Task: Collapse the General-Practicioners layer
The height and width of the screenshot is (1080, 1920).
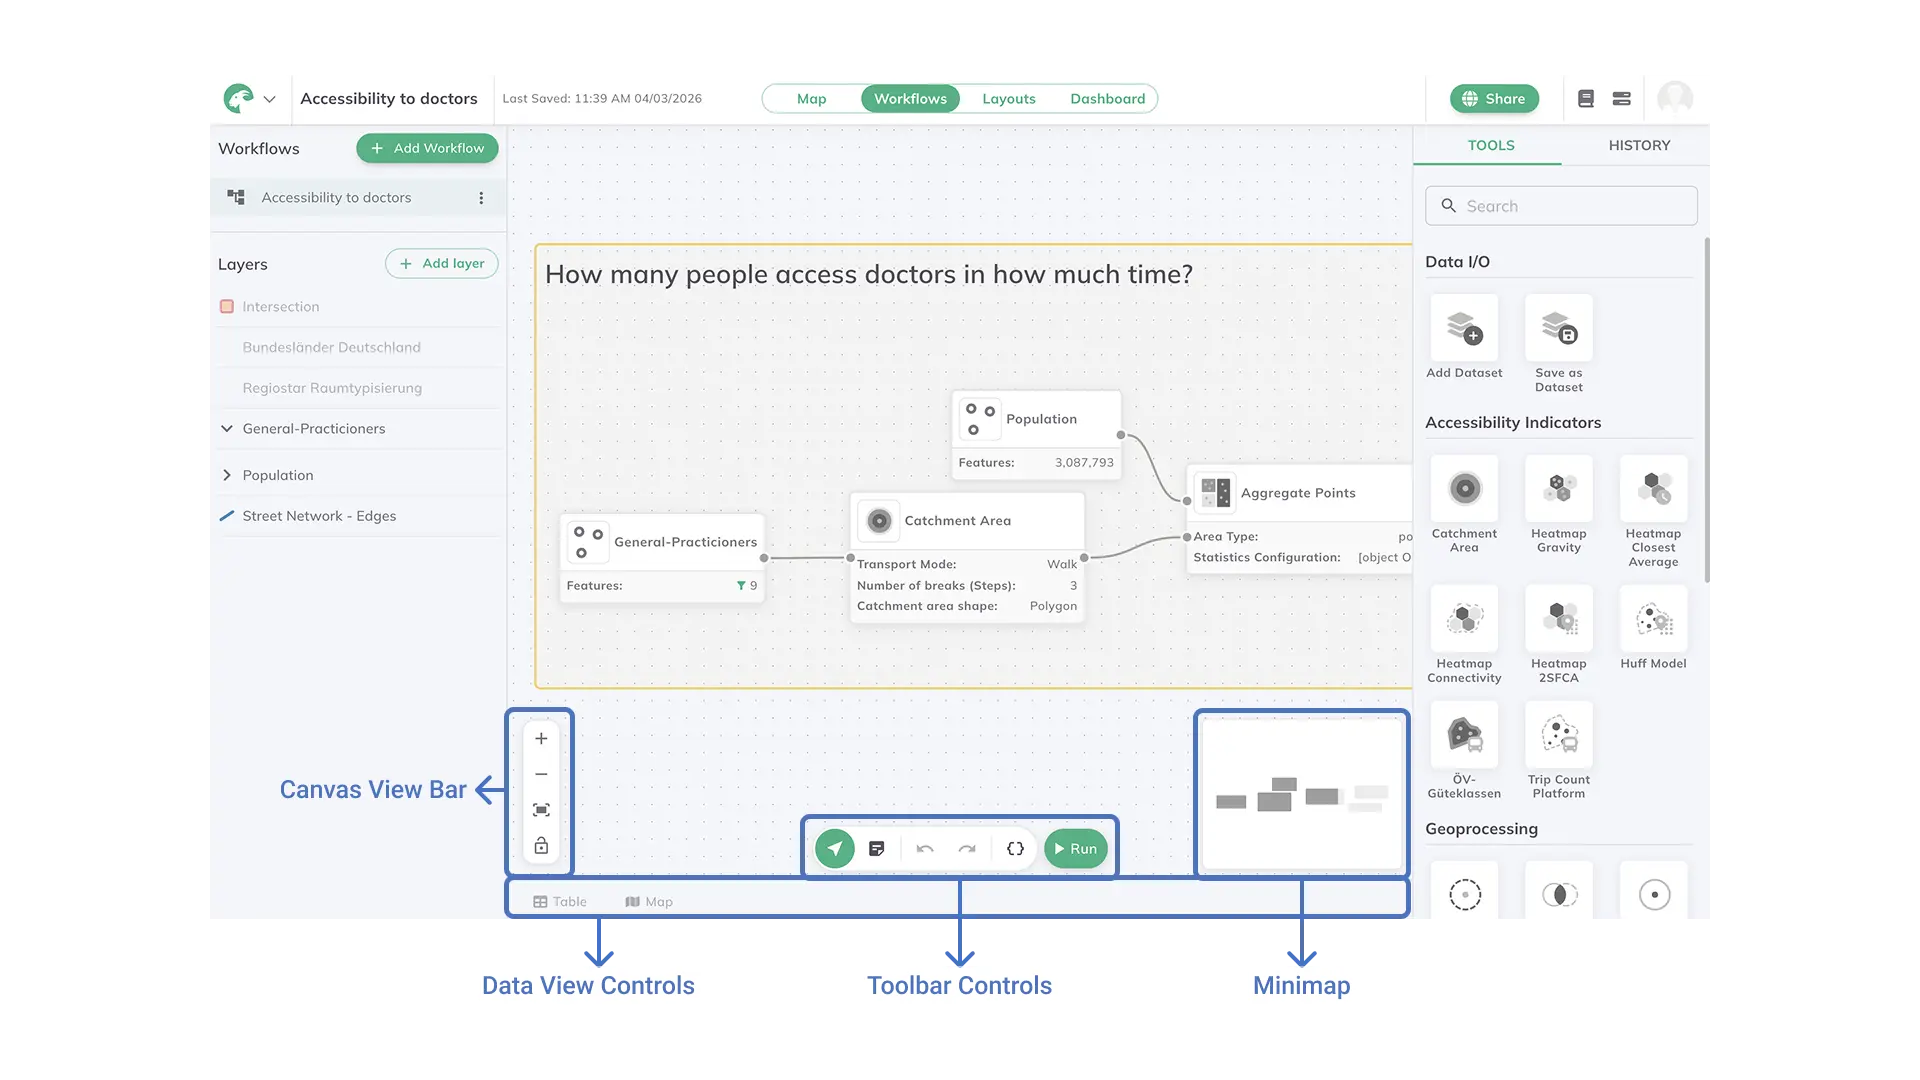Action: (x=227, y=428)
